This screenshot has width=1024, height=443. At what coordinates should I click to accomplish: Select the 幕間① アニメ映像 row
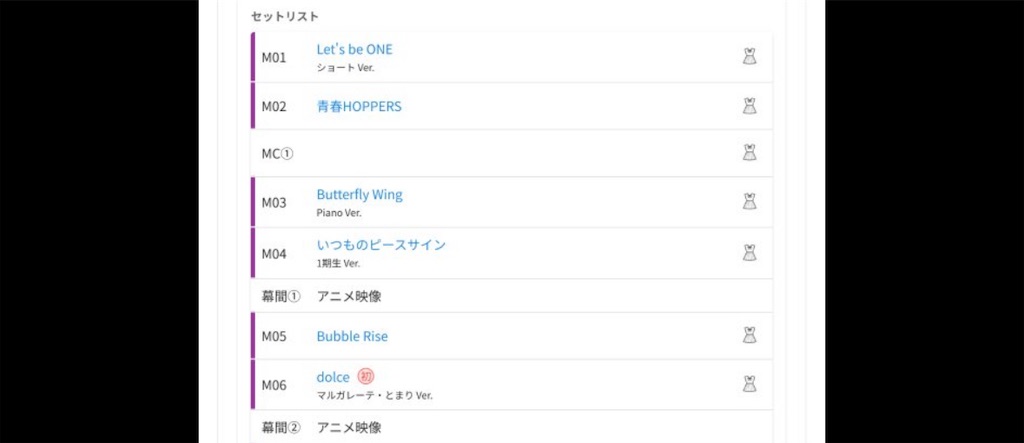click(511, 296)
